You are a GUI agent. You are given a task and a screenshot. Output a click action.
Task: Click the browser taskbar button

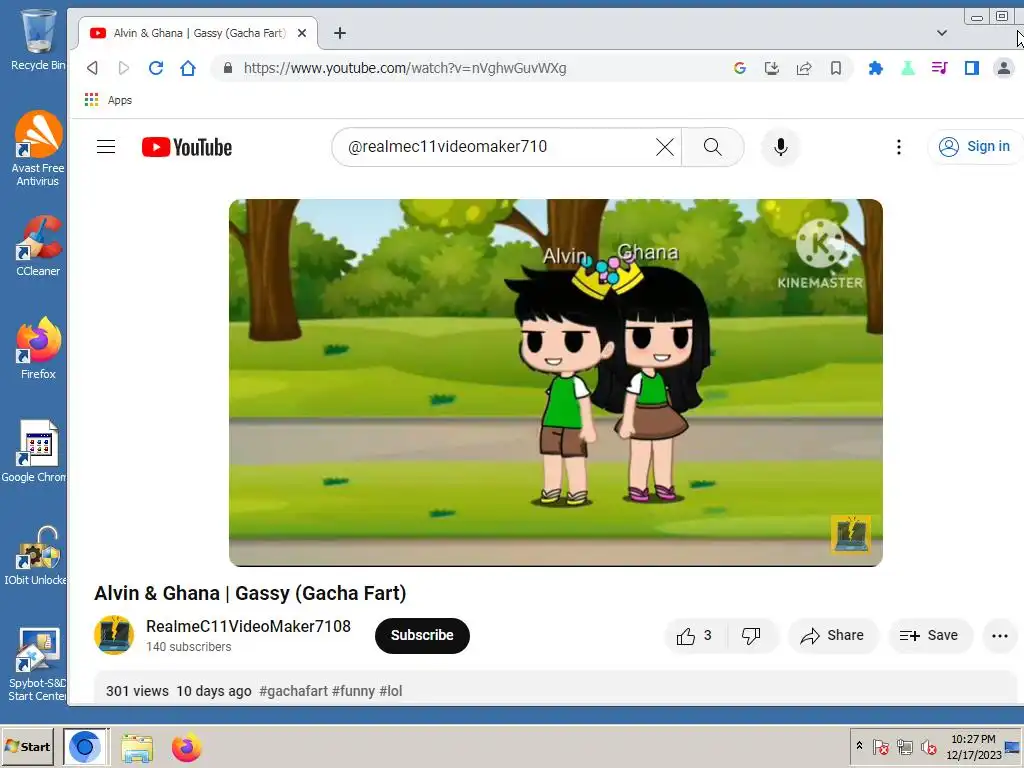(86, 746)
